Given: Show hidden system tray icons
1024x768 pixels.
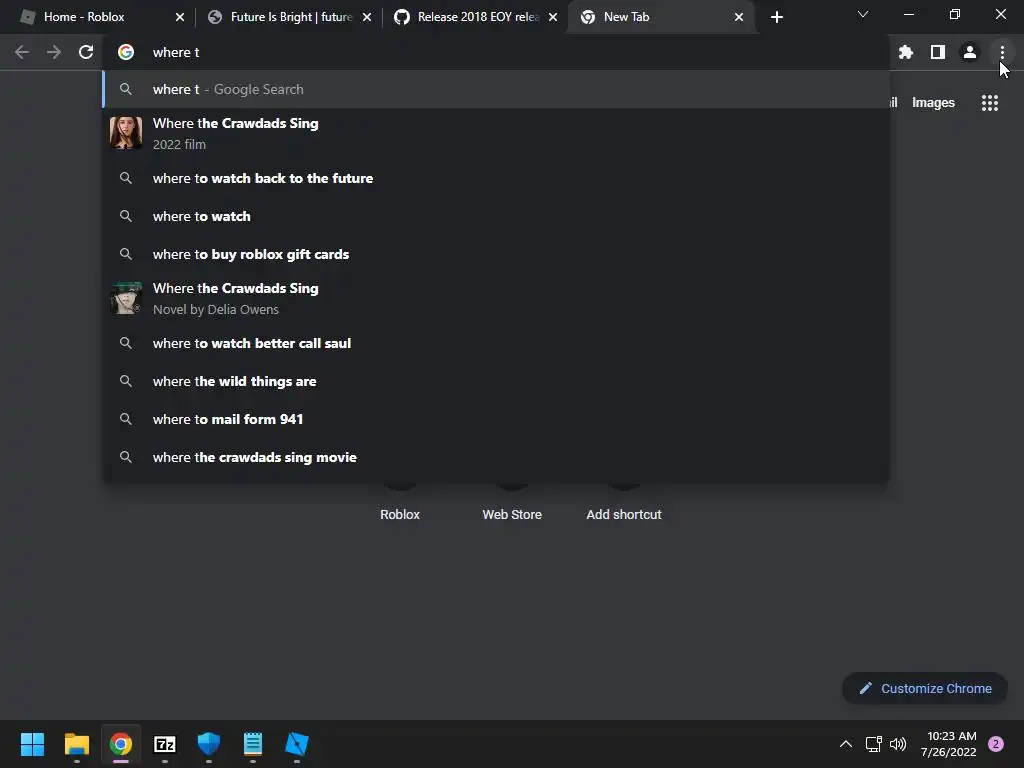Looking at the screenshot, I should 846,744.
